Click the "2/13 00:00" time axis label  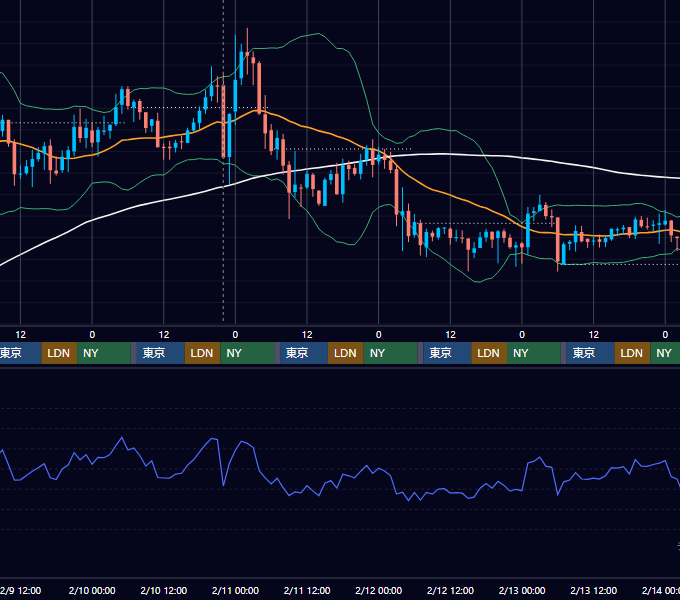point(522,590)
